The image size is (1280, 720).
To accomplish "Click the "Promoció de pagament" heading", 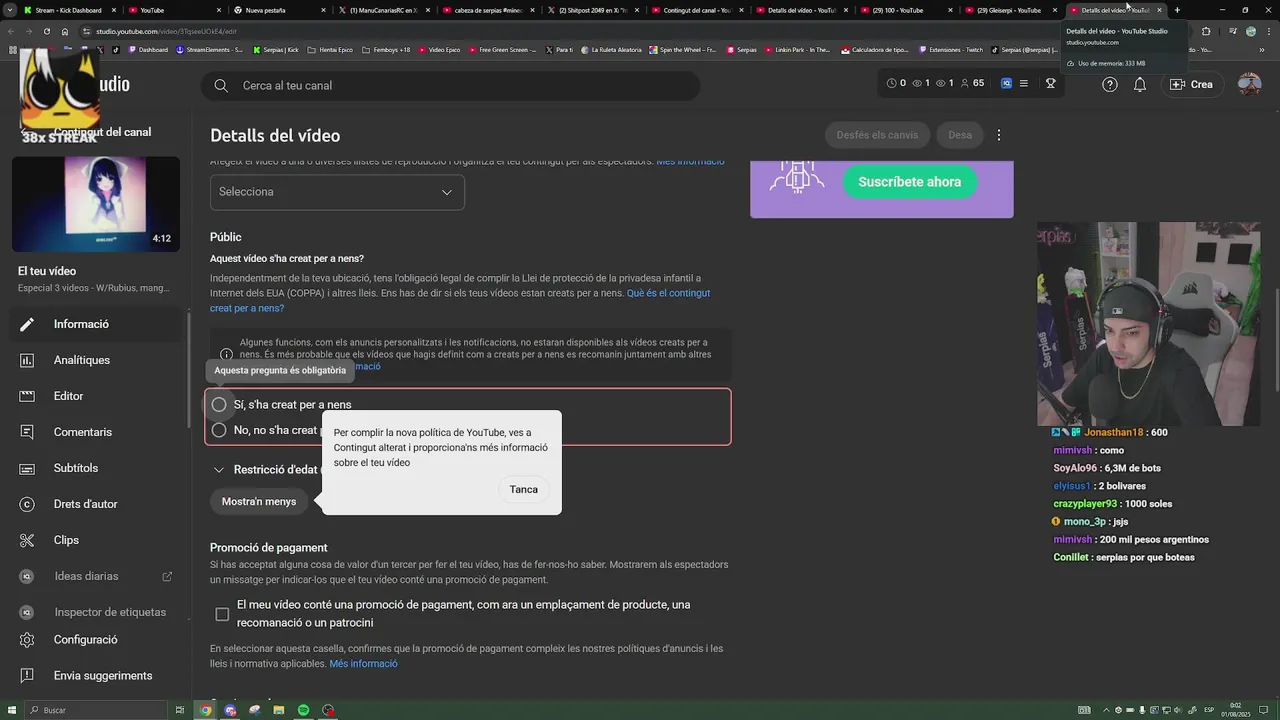I will pos(269,548).
